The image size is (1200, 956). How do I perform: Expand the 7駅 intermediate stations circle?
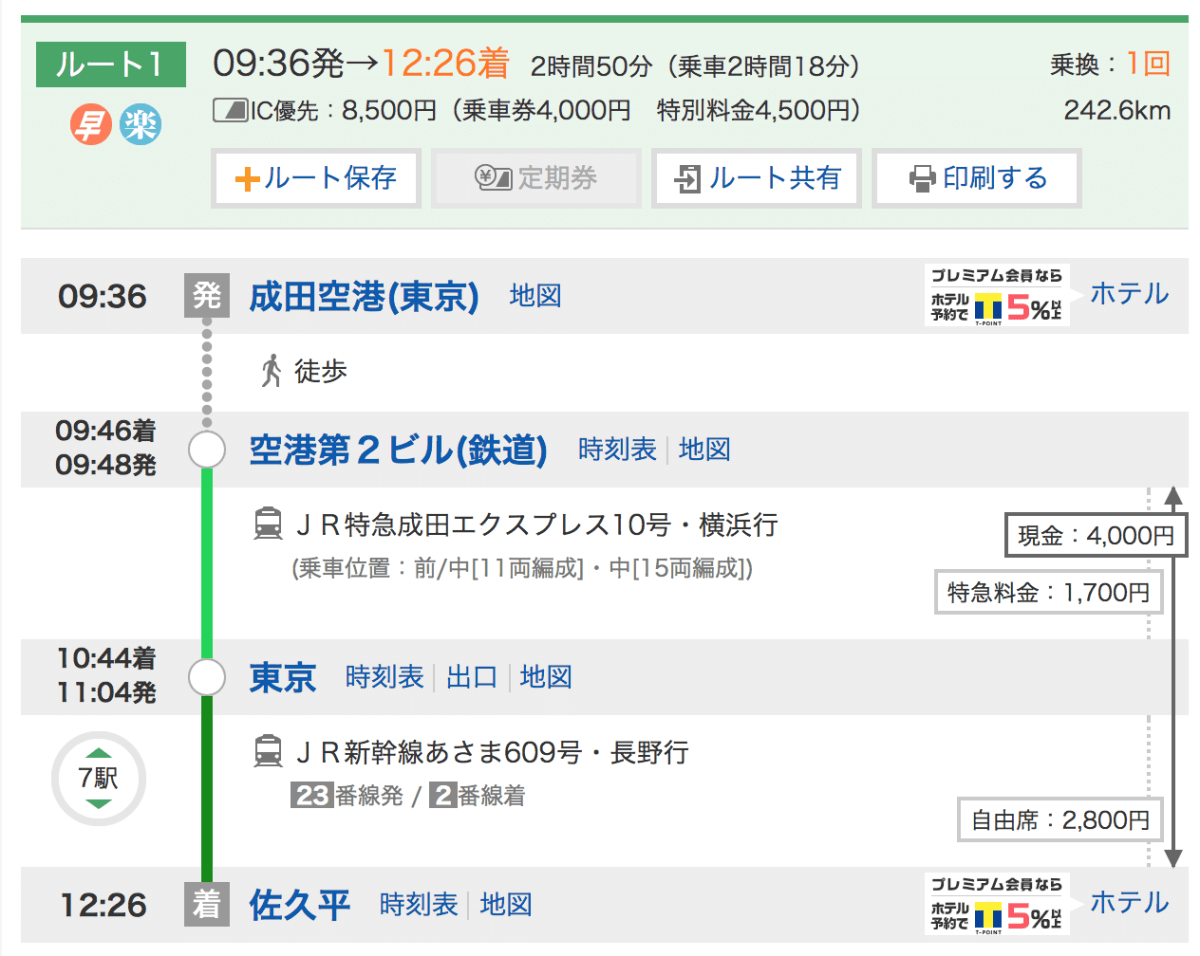99,778
